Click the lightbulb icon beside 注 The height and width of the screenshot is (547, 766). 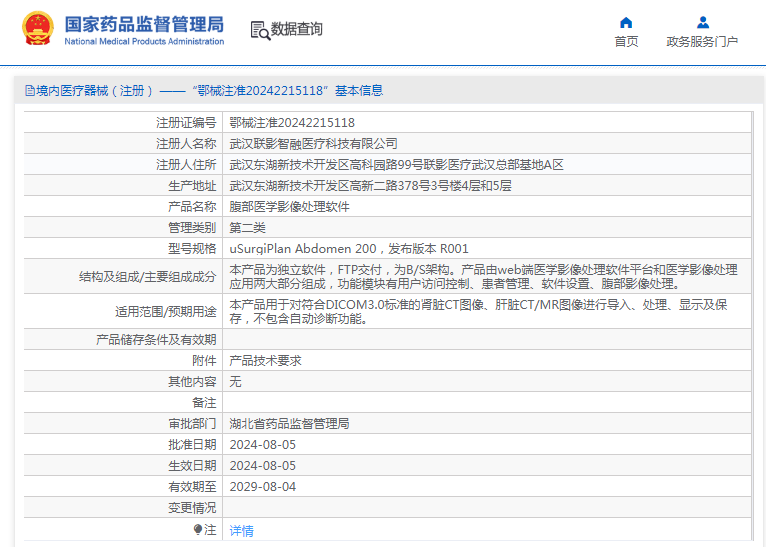(x=198, y=529)
